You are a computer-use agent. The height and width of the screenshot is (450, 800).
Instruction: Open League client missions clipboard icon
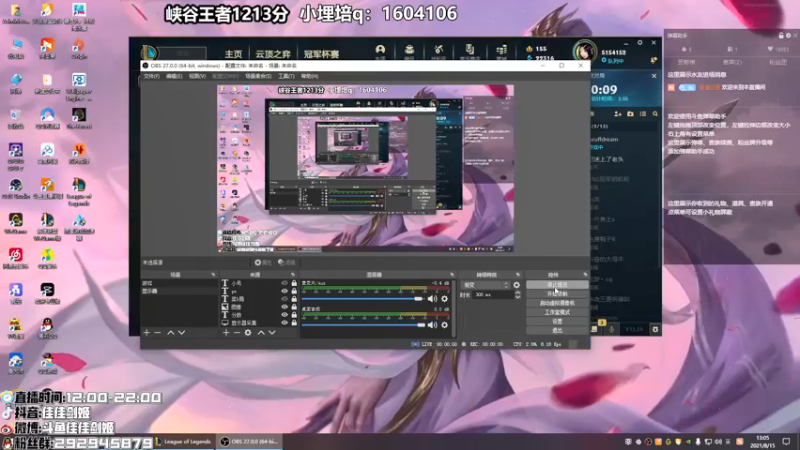pos(470,51)
